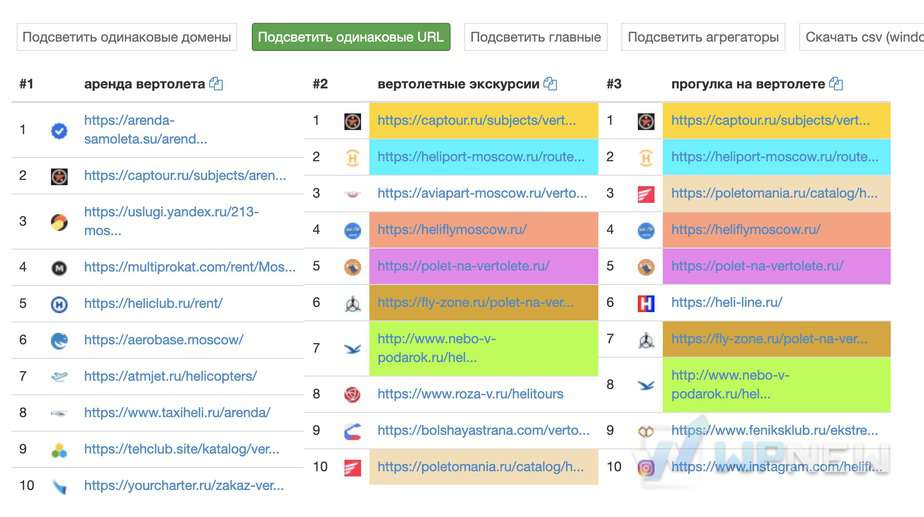The image size is (924, 517).
Task: Open purple polet-na-vertolete.ru link in column 2
Action: (463, 266)
